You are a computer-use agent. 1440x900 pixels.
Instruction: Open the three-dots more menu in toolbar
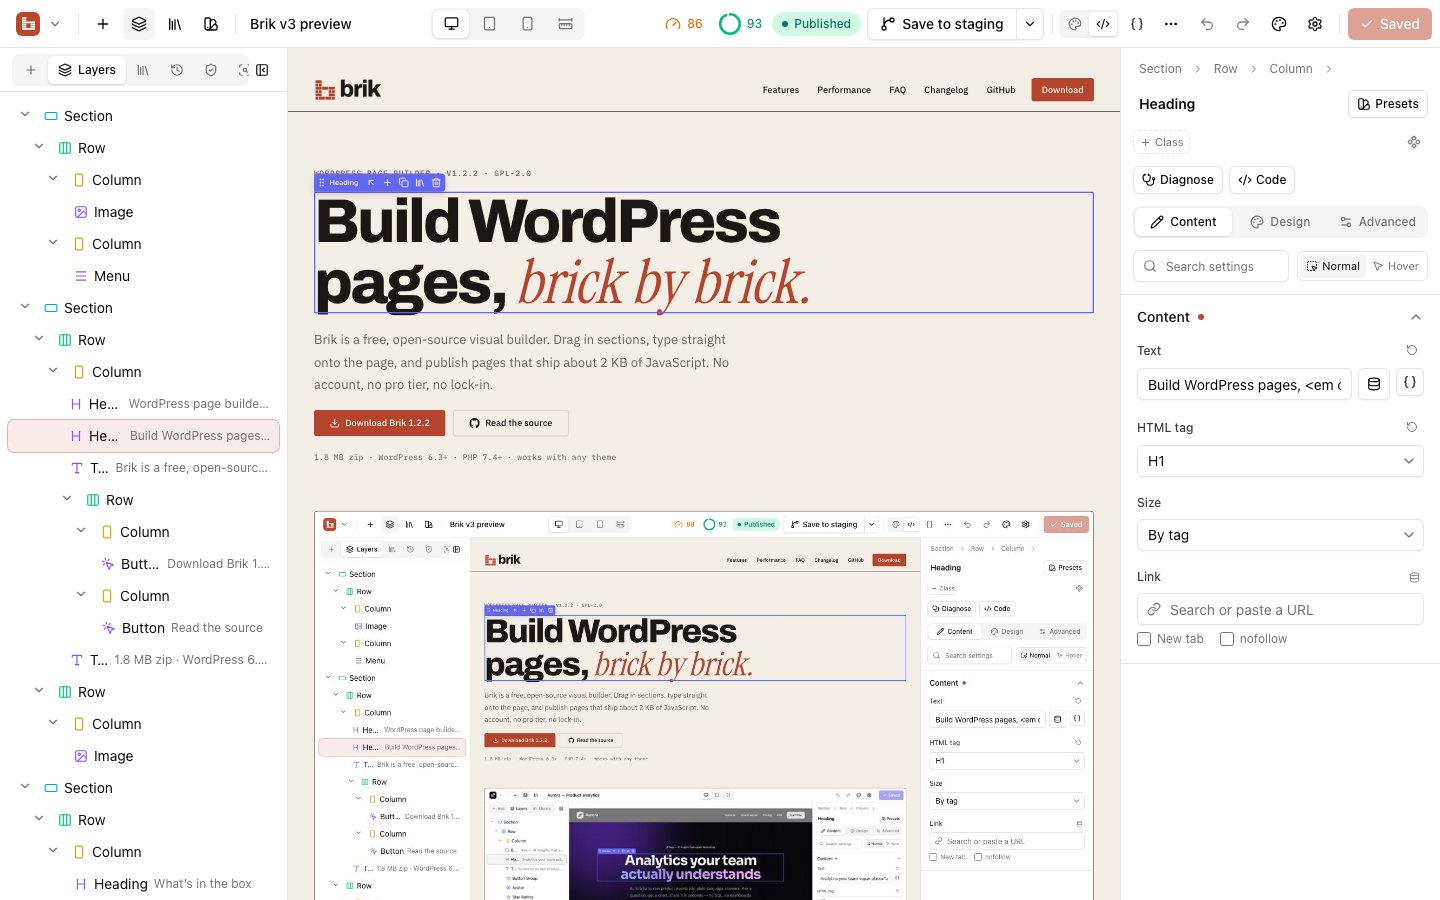tap(1171, 24)
